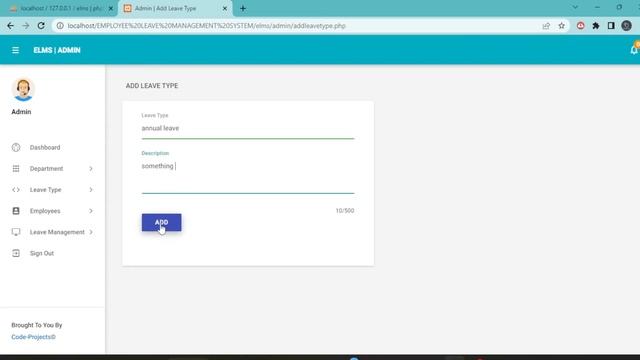
Task: Click the Sign Out icon
Action: click(16, 253)
